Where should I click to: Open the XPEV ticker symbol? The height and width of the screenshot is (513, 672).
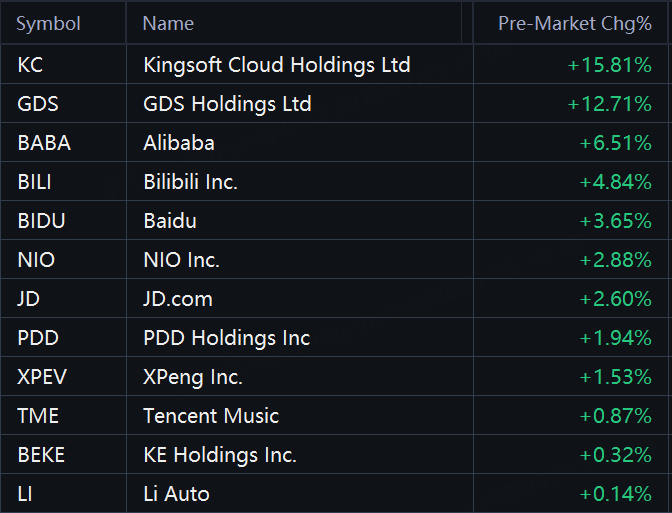41,377
